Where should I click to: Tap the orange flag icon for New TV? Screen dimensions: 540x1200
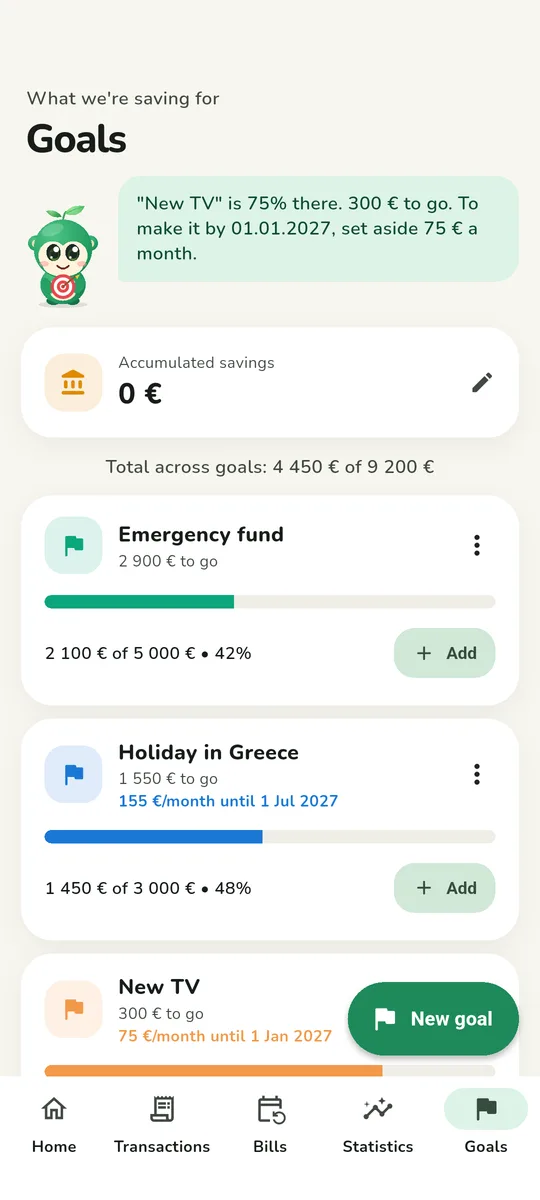[73, 1009]
